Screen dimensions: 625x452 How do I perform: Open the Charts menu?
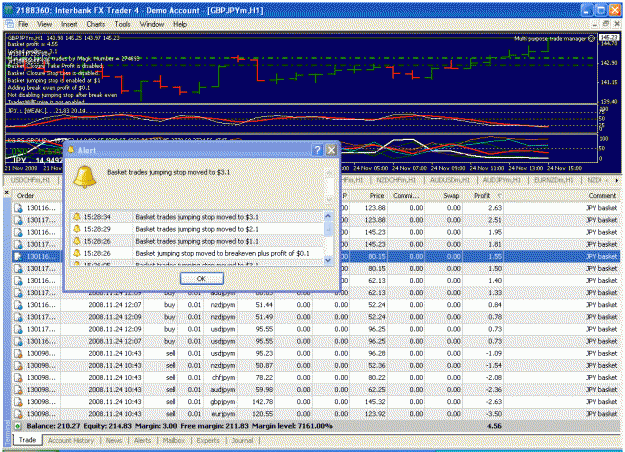96,24
